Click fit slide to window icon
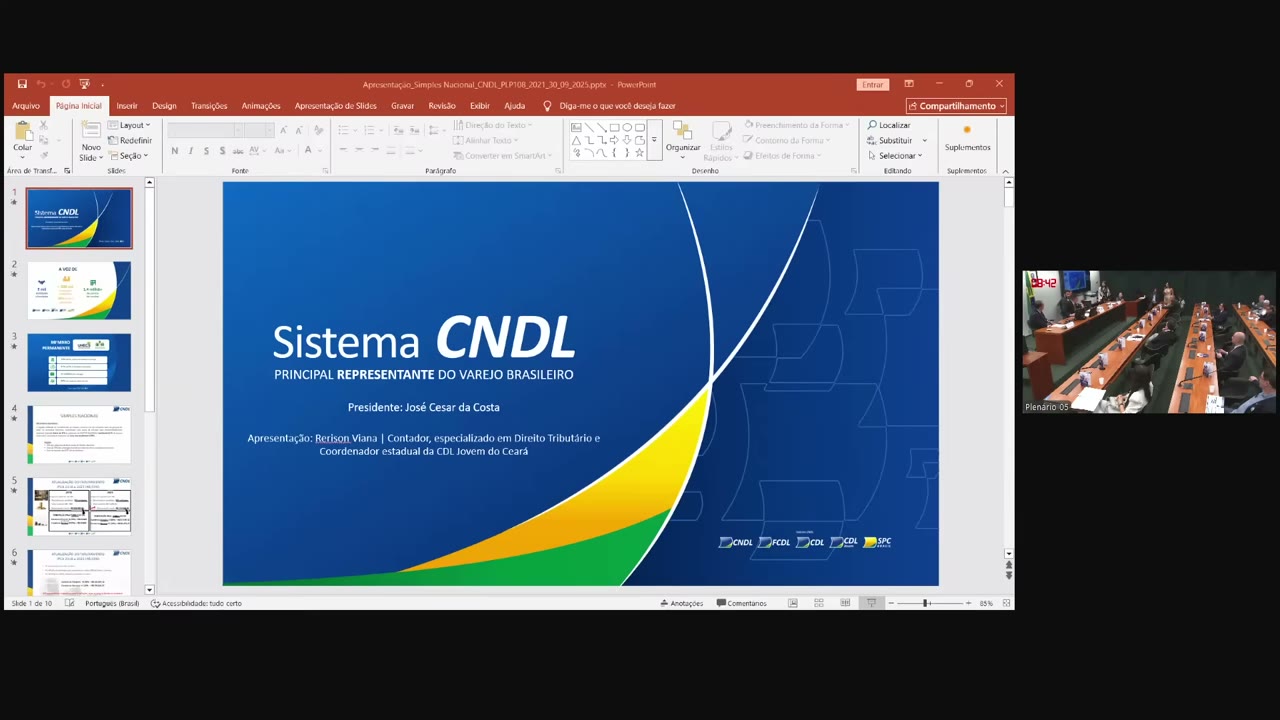Viewport: 1280px width, 720px height. pos(1006,603)
